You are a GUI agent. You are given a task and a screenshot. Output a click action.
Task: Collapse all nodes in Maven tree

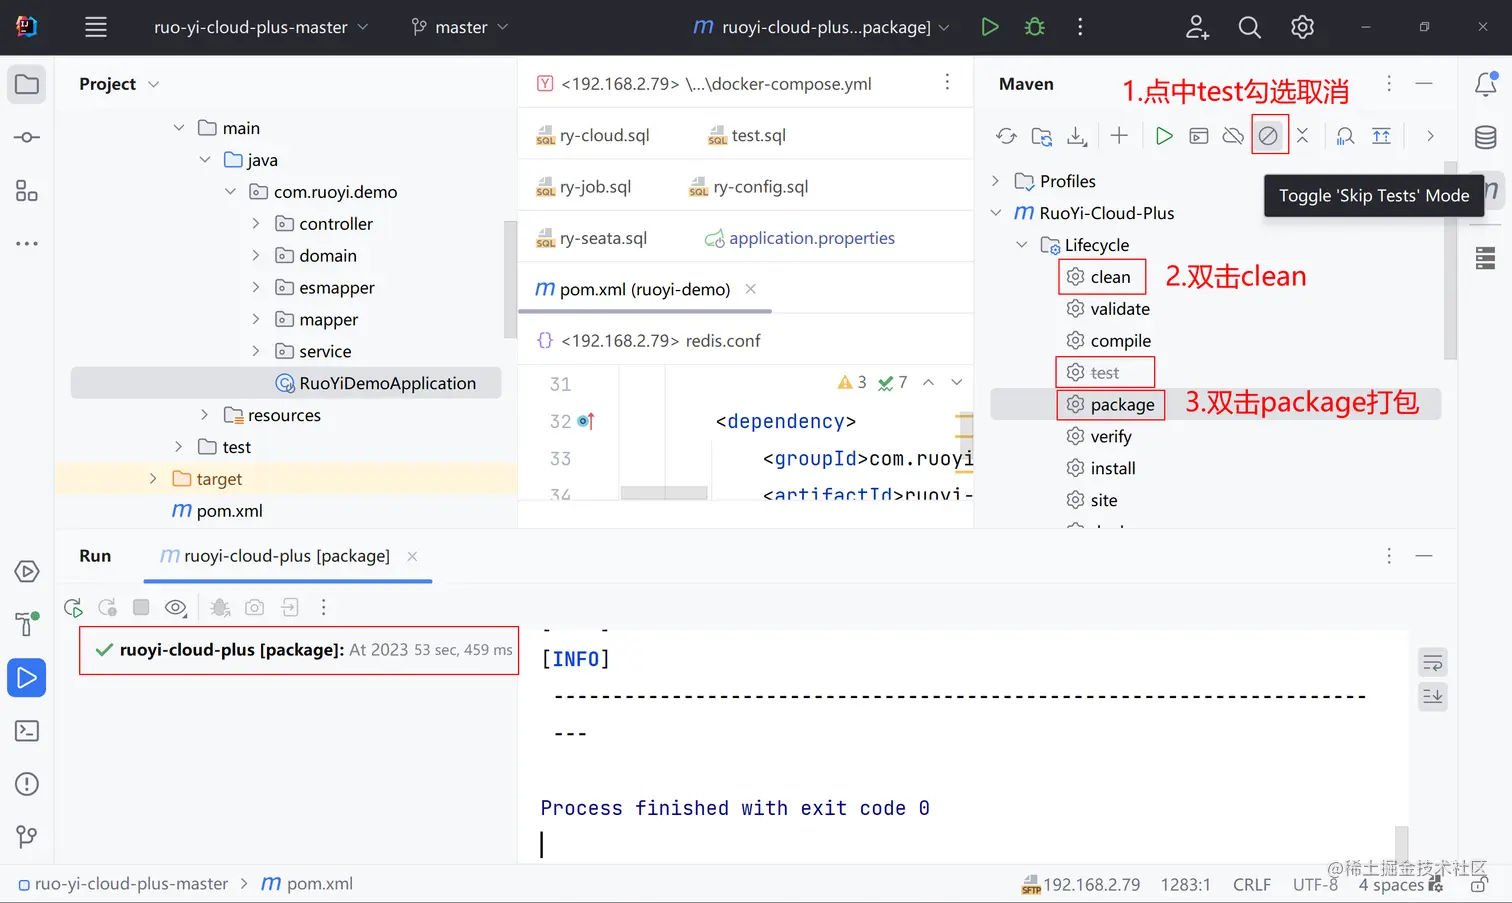1302,136
